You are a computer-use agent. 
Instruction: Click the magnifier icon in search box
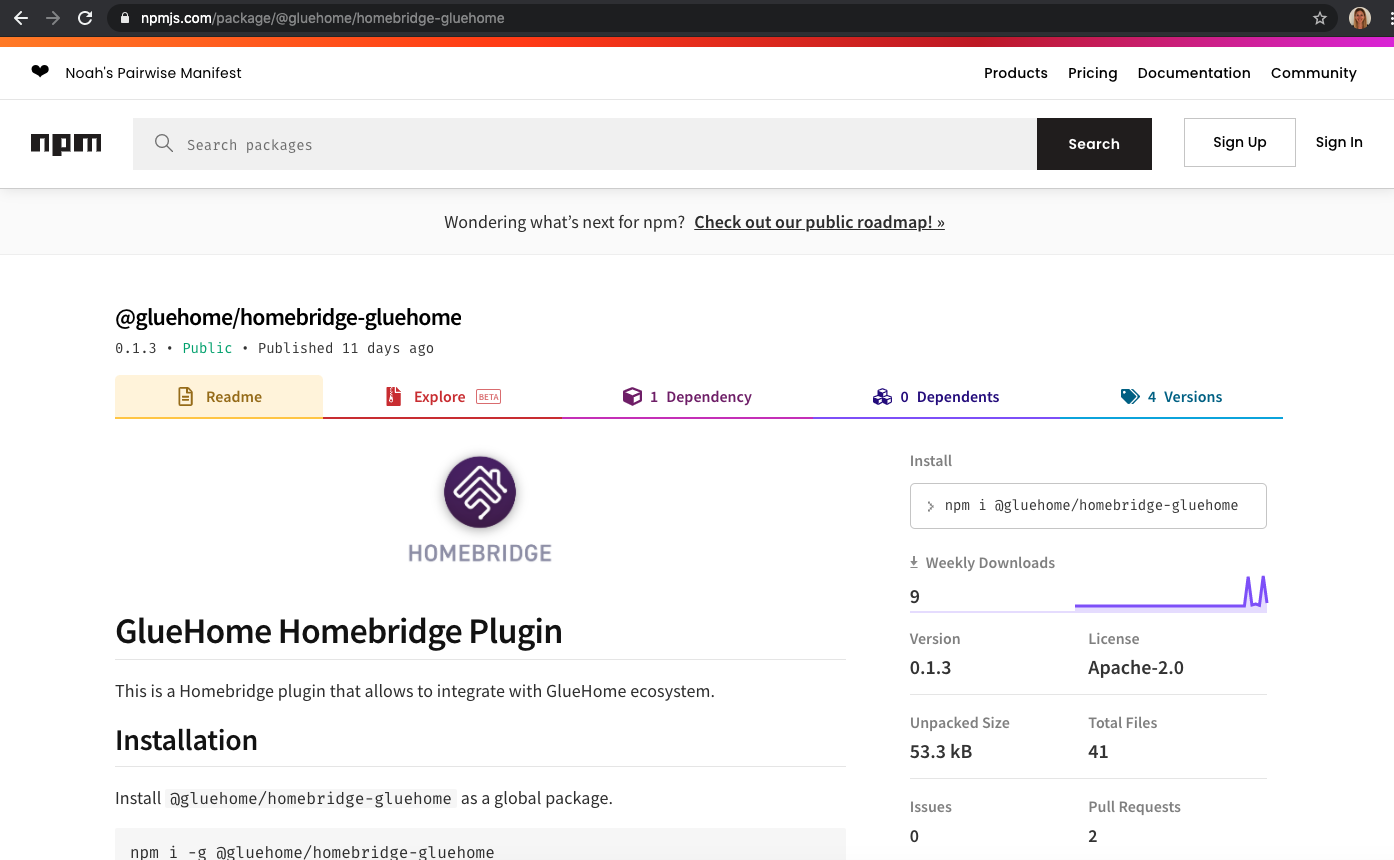[164, 144]
